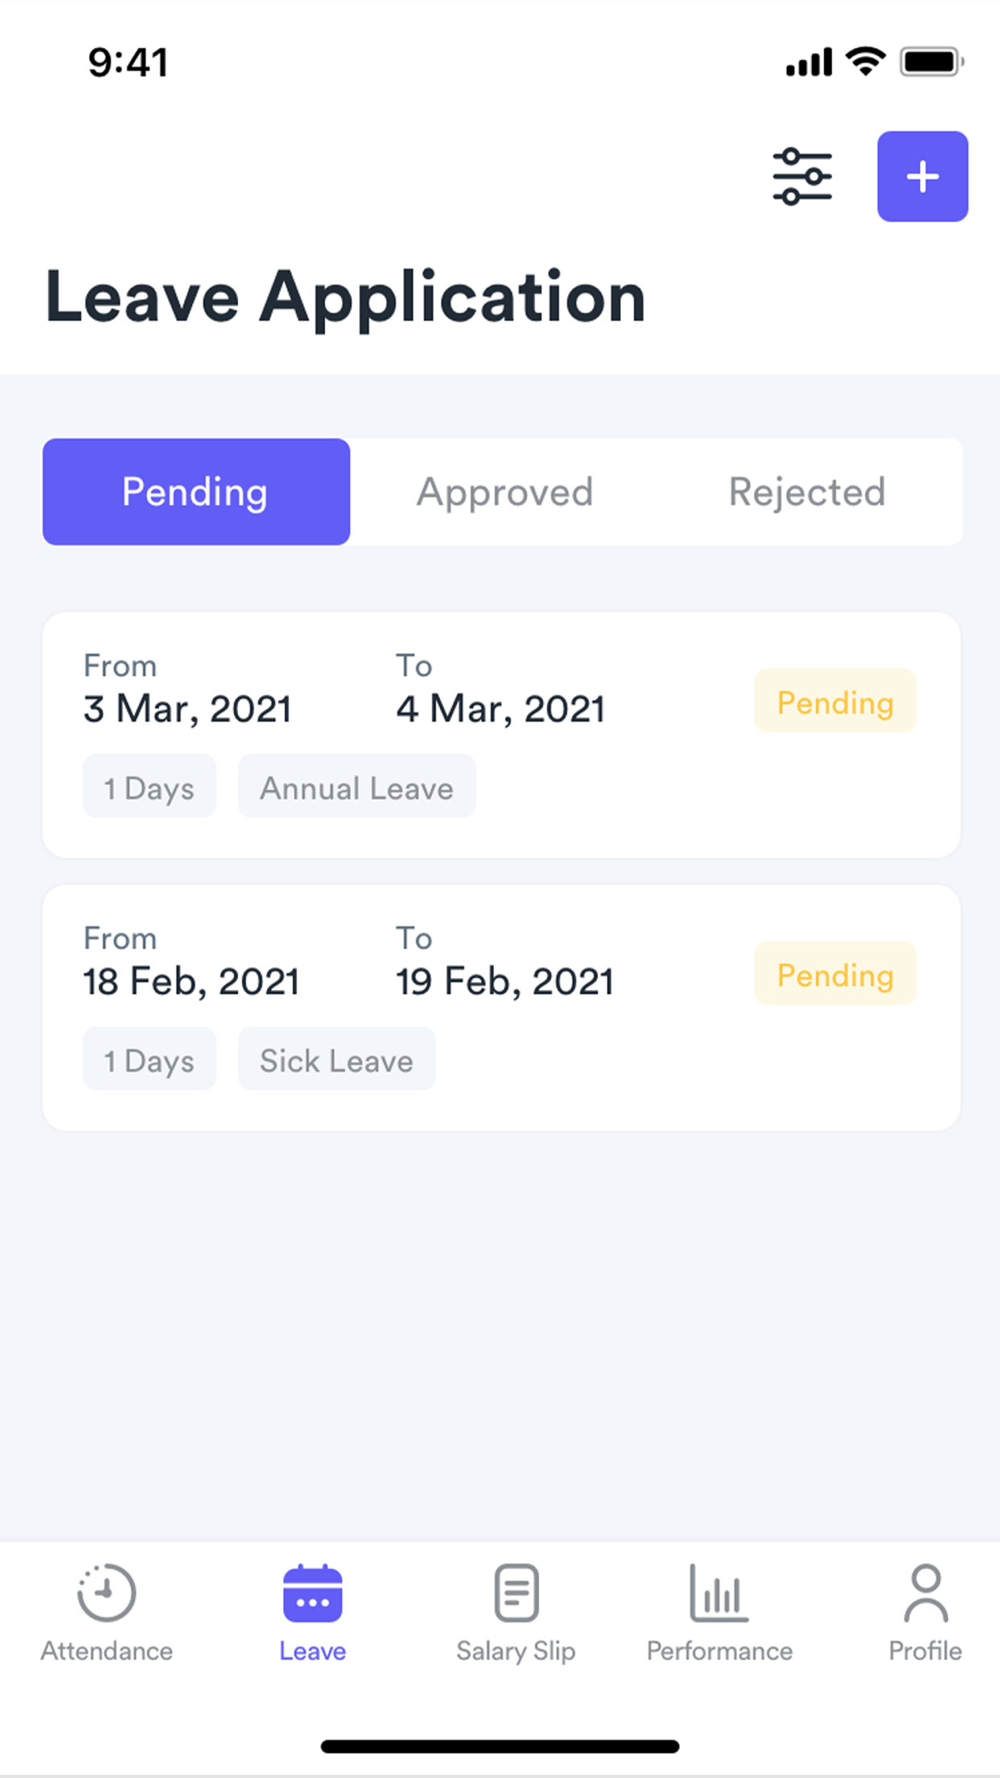
Task: Switch to the Approved tab
Action: 505,492
